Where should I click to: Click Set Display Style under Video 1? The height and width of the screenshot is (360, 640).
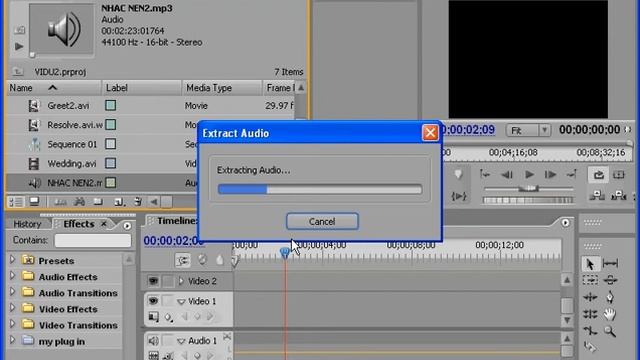pos(153,317)
